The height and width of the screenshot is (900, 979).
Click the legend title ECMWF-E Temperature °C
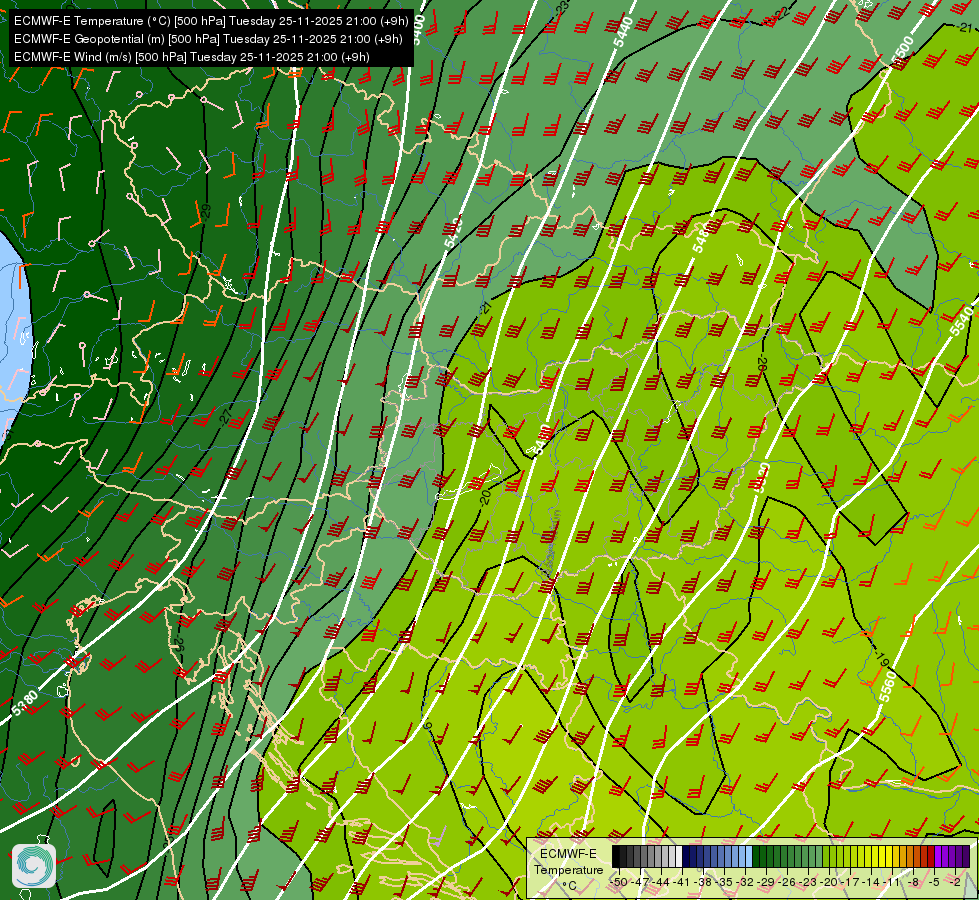tap(569, 869)
